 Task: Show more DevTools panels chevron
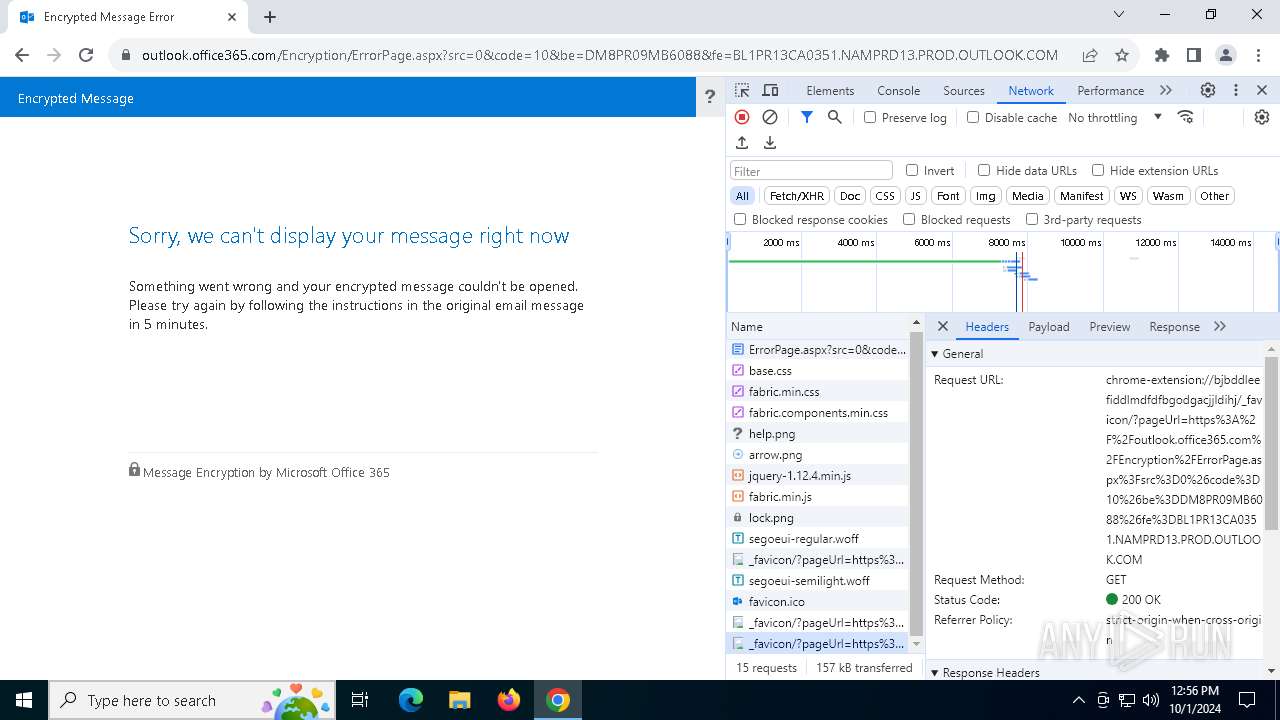click(x=1166, y=90)
